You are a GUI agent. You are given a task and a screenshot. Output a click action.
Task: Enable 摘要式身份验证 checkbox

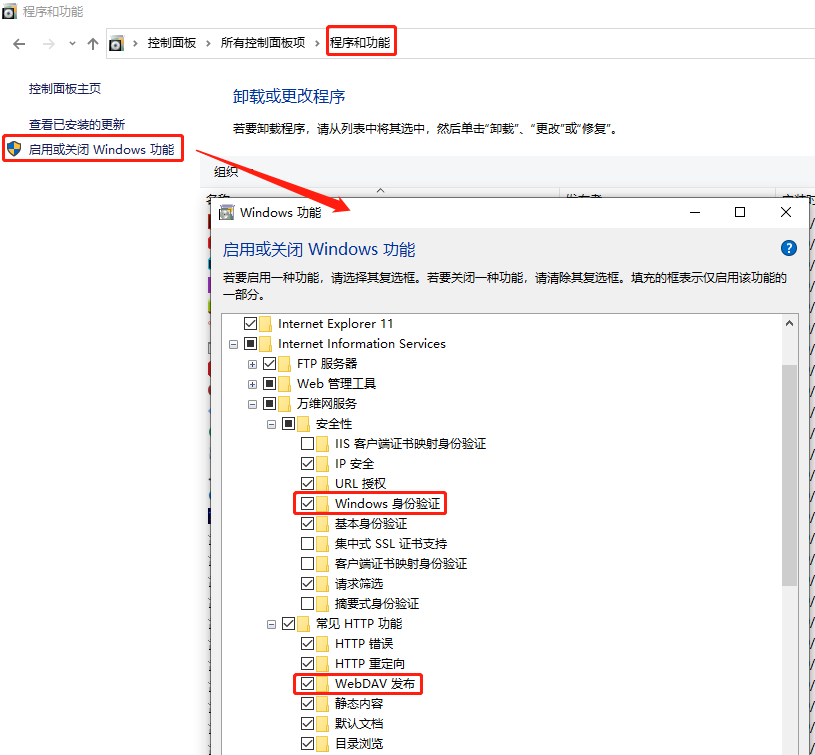307,604
